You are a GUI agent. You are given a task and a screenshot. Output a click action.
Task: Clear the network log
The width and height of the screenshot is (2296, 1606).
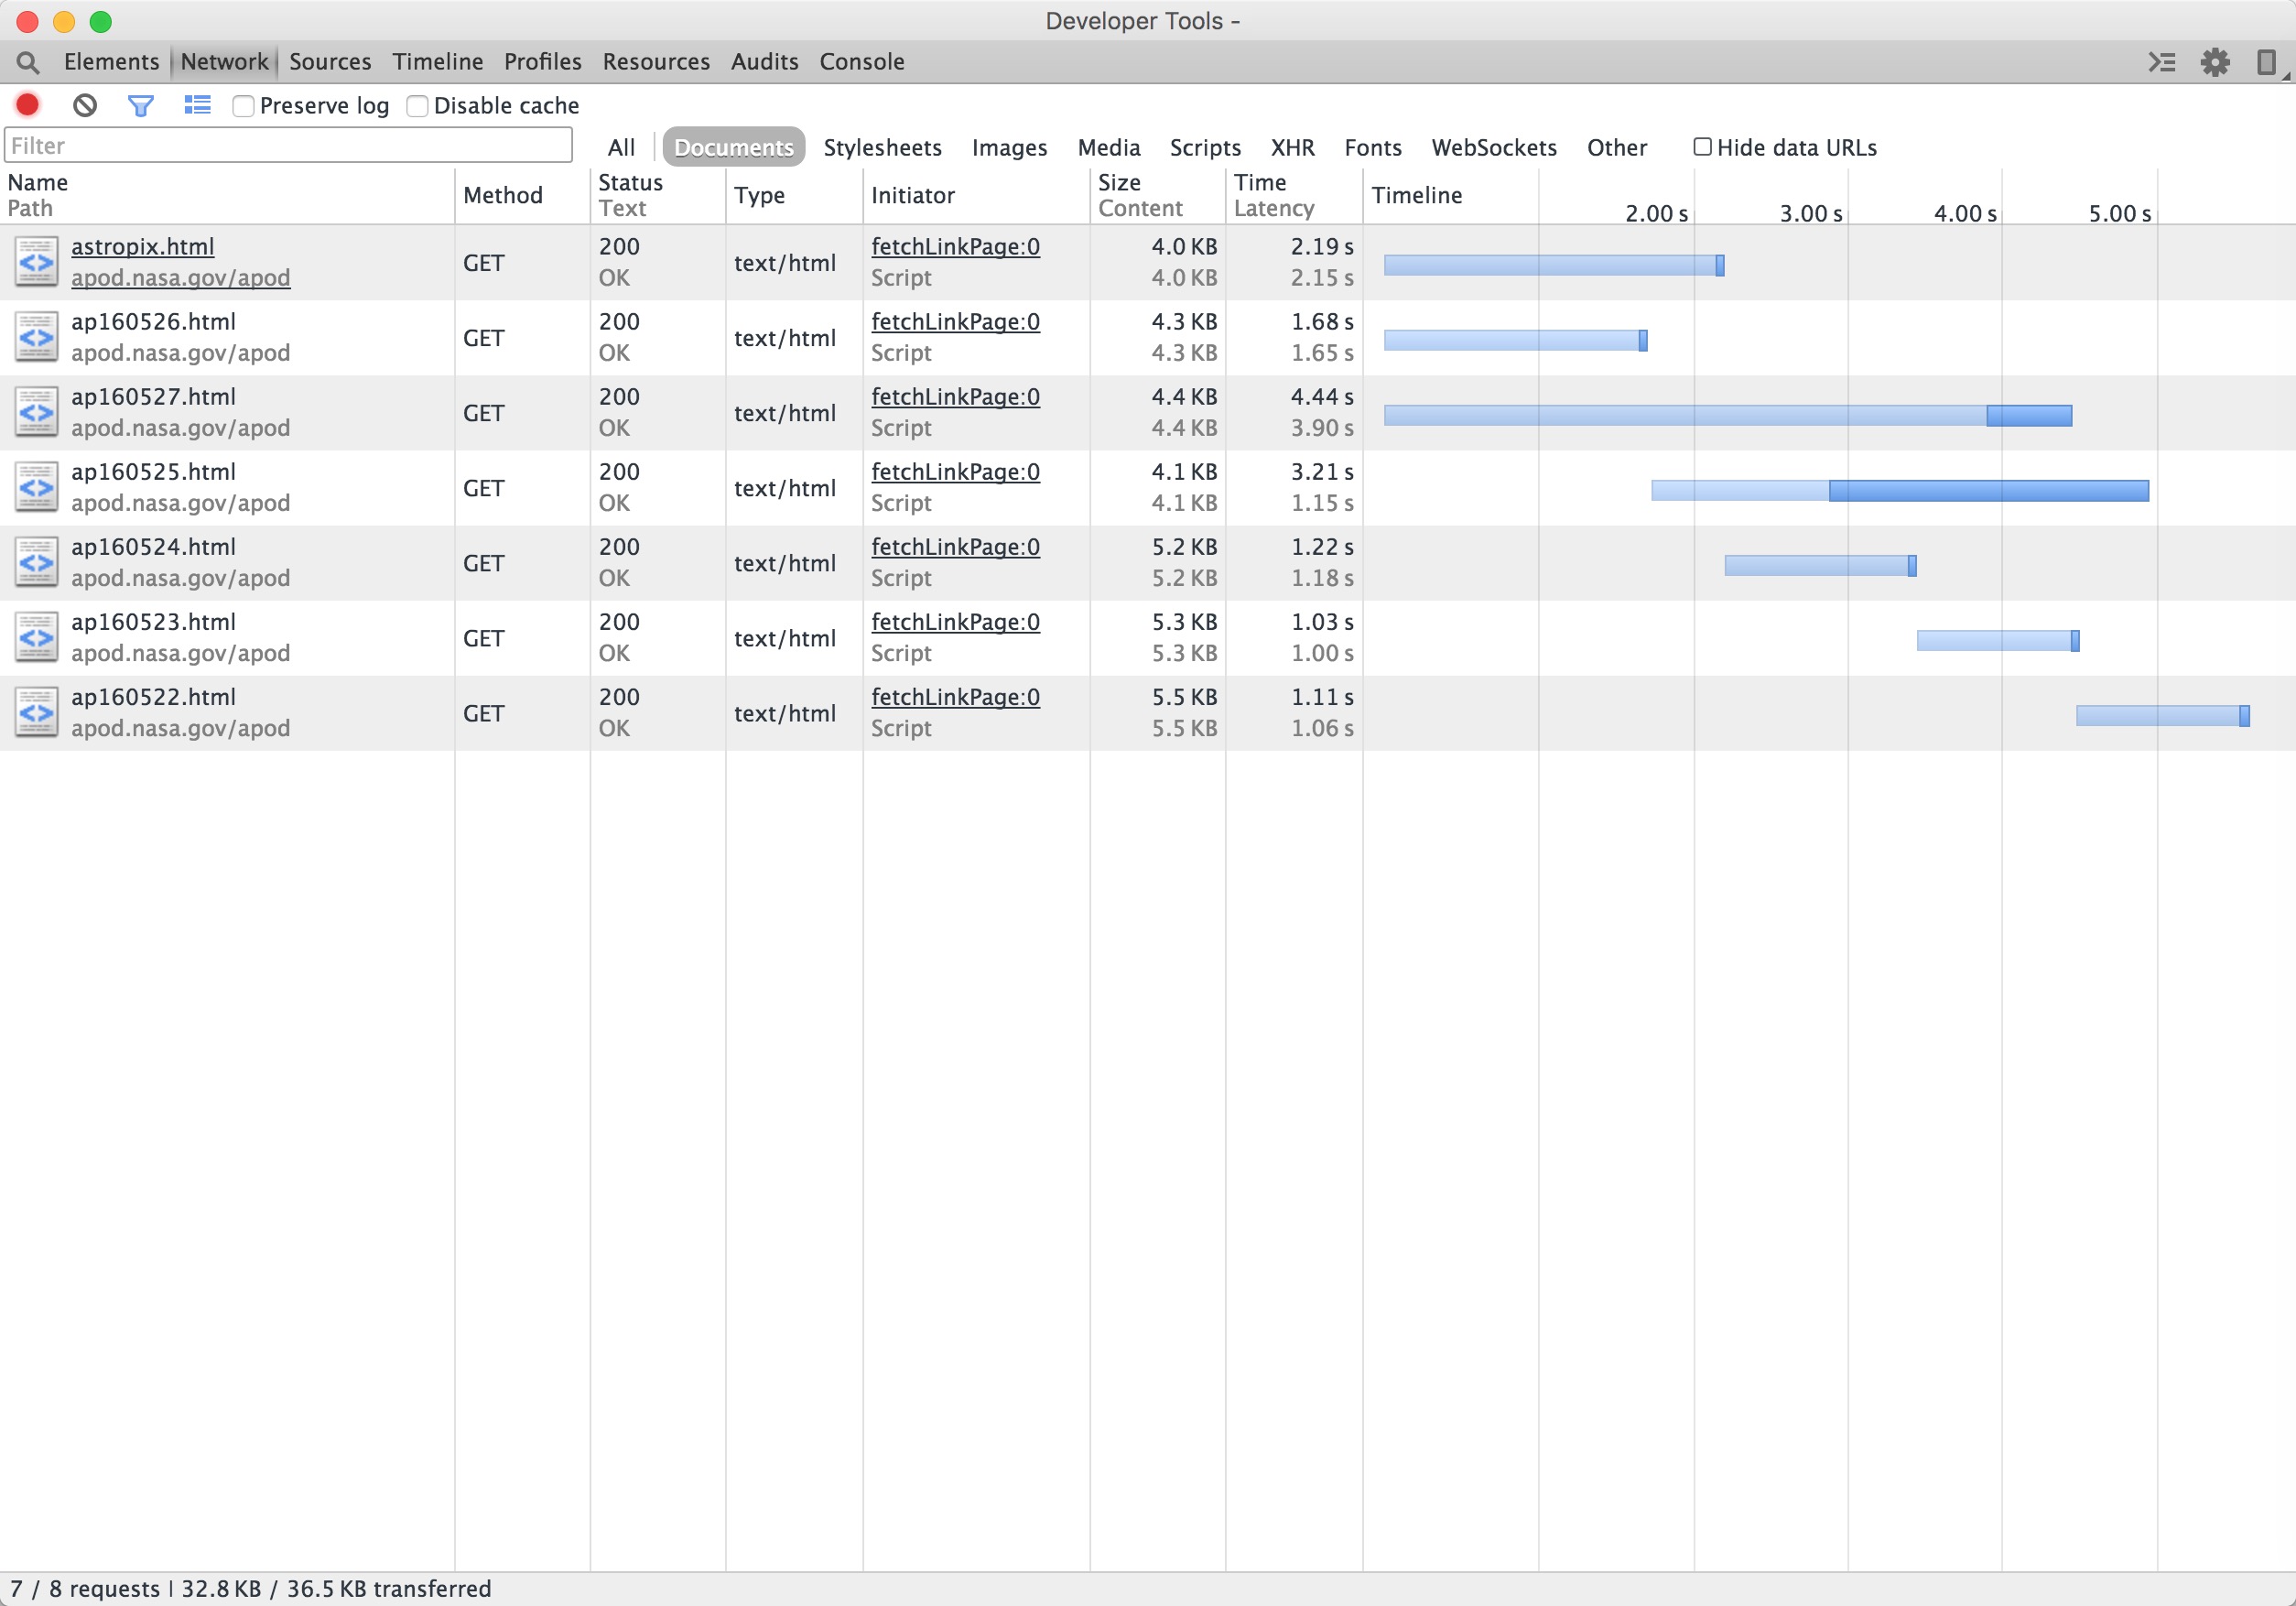[x=85, y=105]
